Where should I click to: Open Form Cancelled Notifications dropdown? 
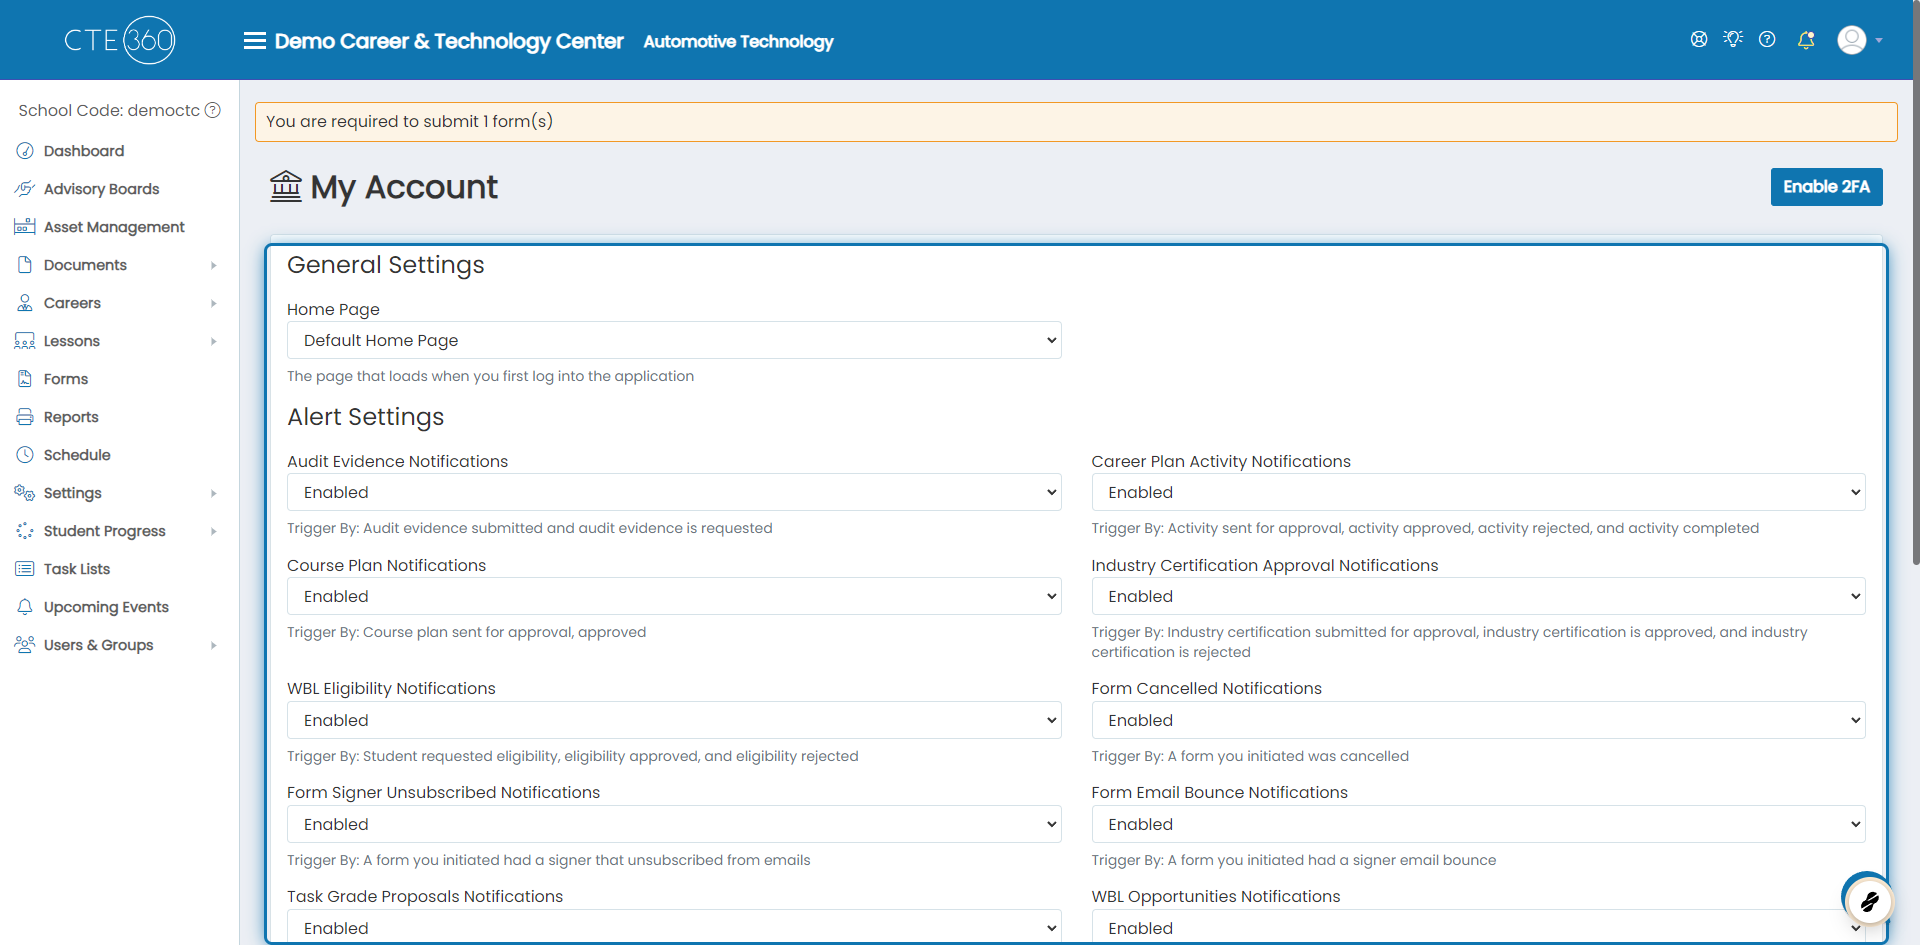(x=1478, y=720)
